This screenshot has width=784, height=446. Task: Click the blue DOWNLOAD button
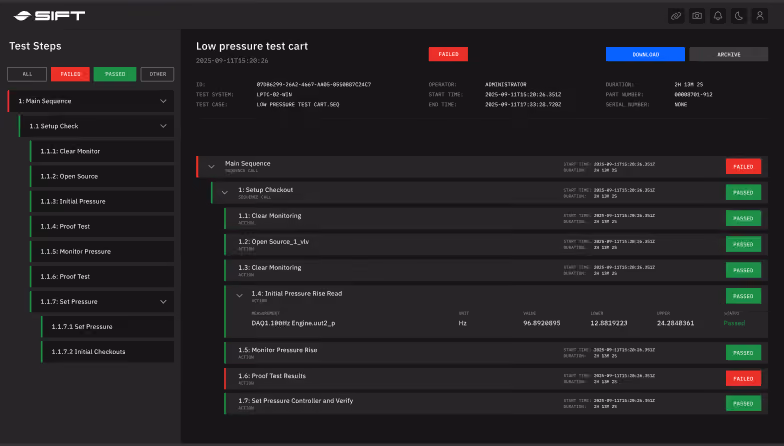click(x=646, y=54)
